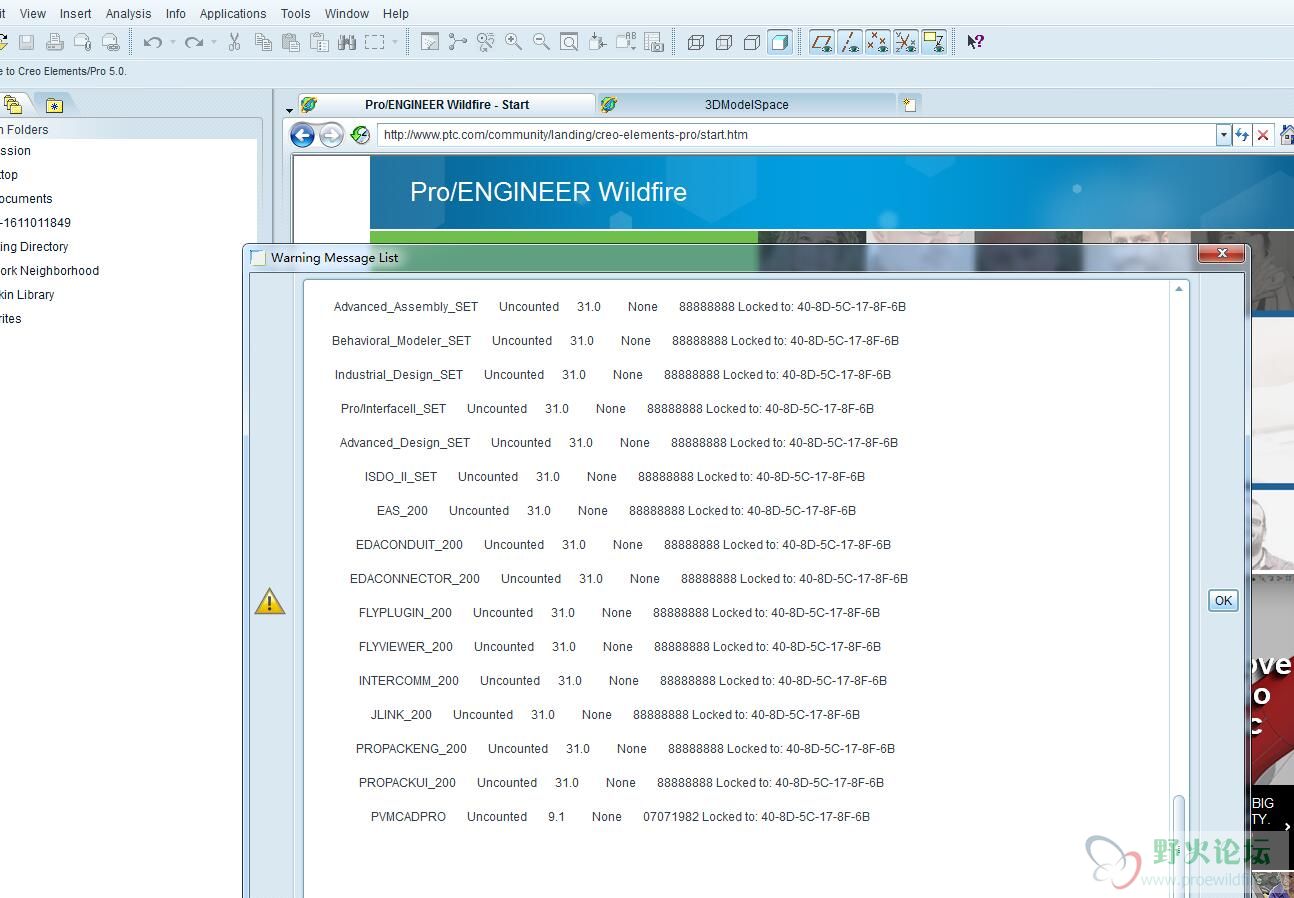Open the Favorites navigator tab
This screenshot has height=898, width=1294.
click(x=54, y=105)
